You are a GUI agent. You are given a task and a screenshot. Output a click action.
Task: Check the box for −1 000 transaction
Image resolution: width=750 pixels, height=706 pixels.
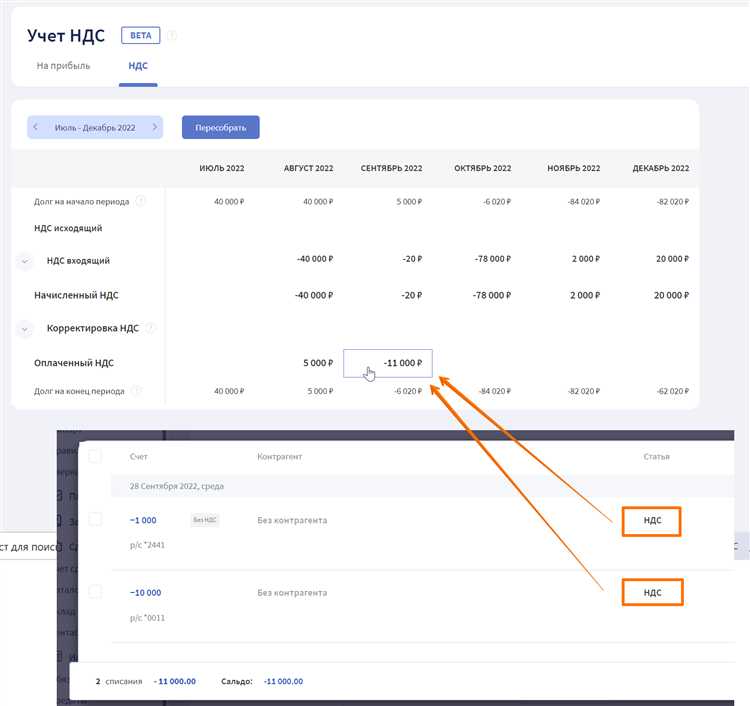click(95, 520)
